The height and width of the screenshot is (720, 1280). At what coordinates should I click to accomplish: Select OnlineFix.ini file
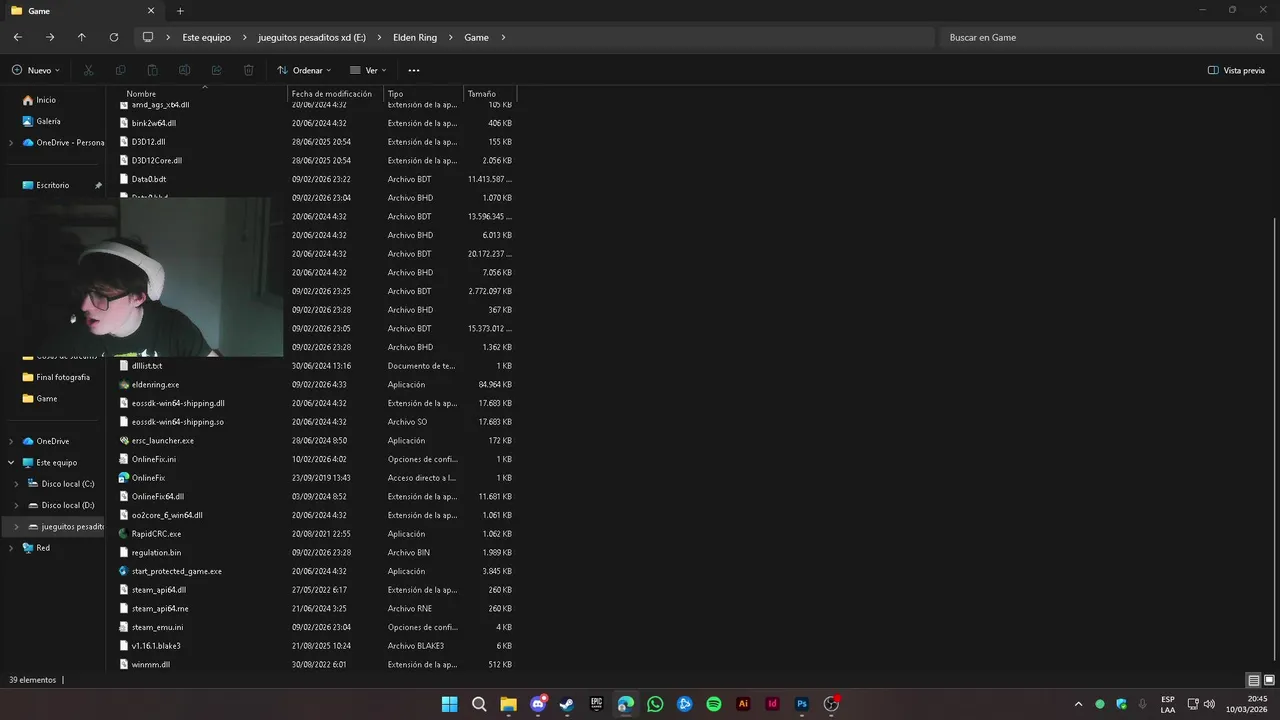(153, 459)
